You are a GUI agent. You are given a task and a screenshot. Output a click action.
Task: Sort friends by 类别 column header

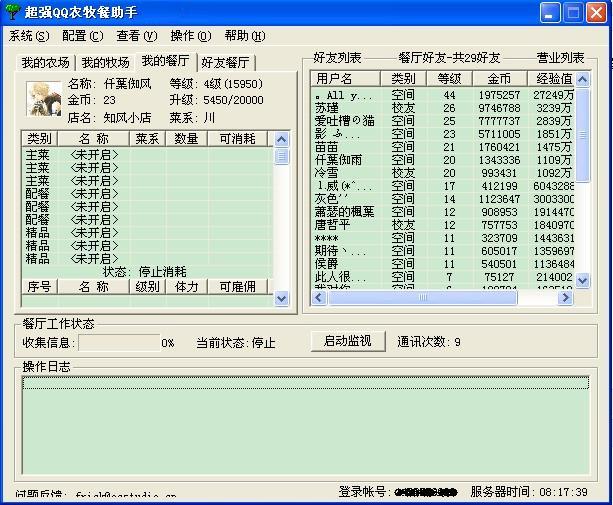403,79
